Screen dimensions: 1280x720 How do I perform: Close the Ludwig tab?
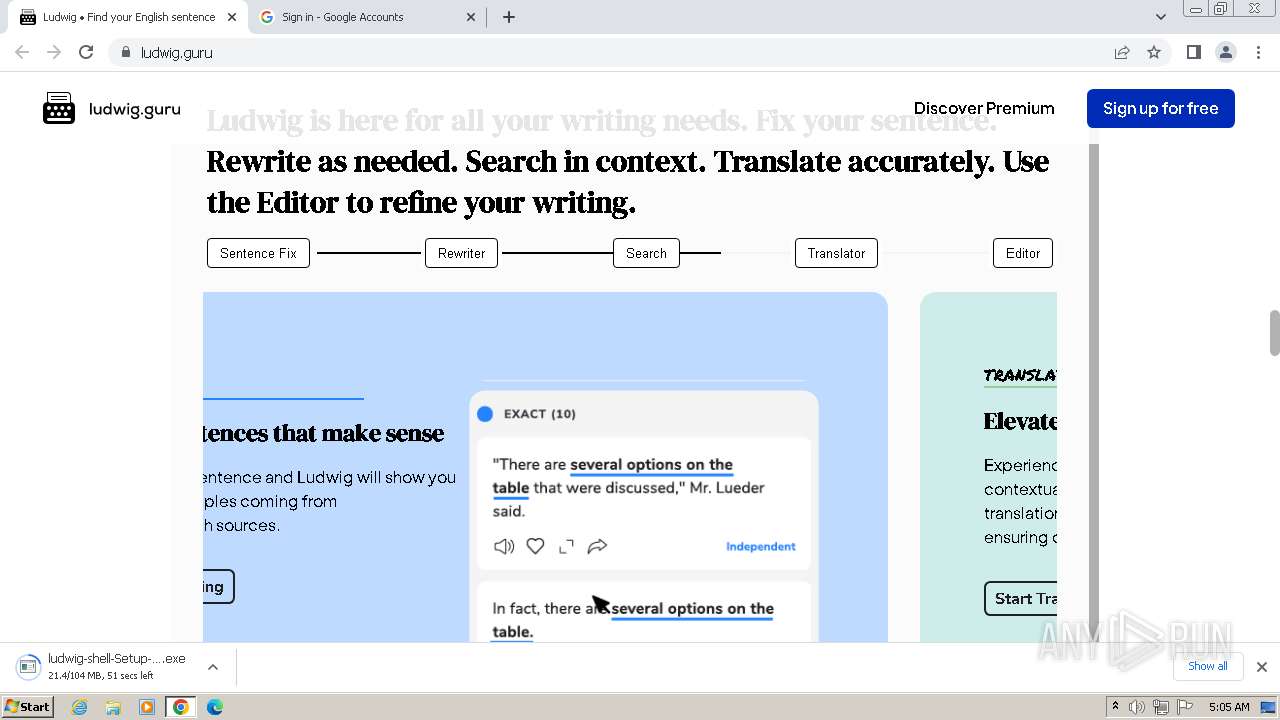pos(232,17)
